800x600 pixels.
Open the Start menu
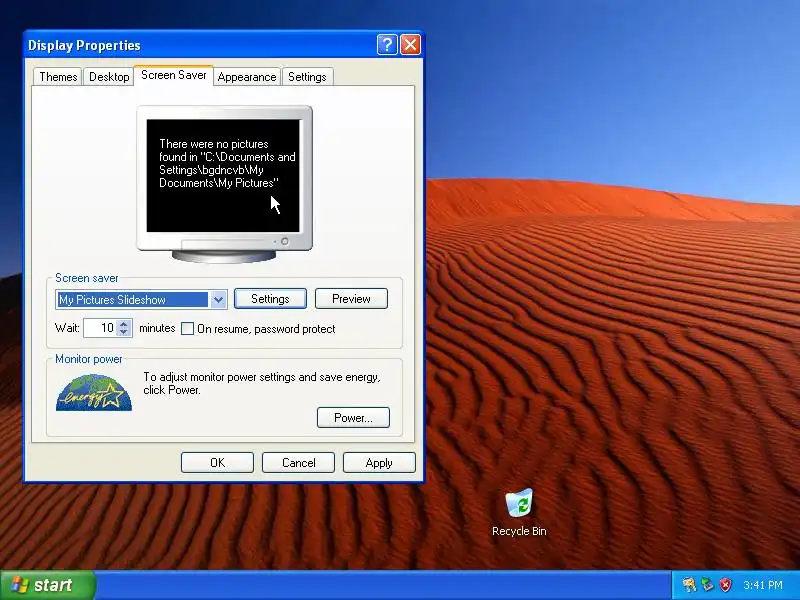pyautogui.click(x=48, y=585)
